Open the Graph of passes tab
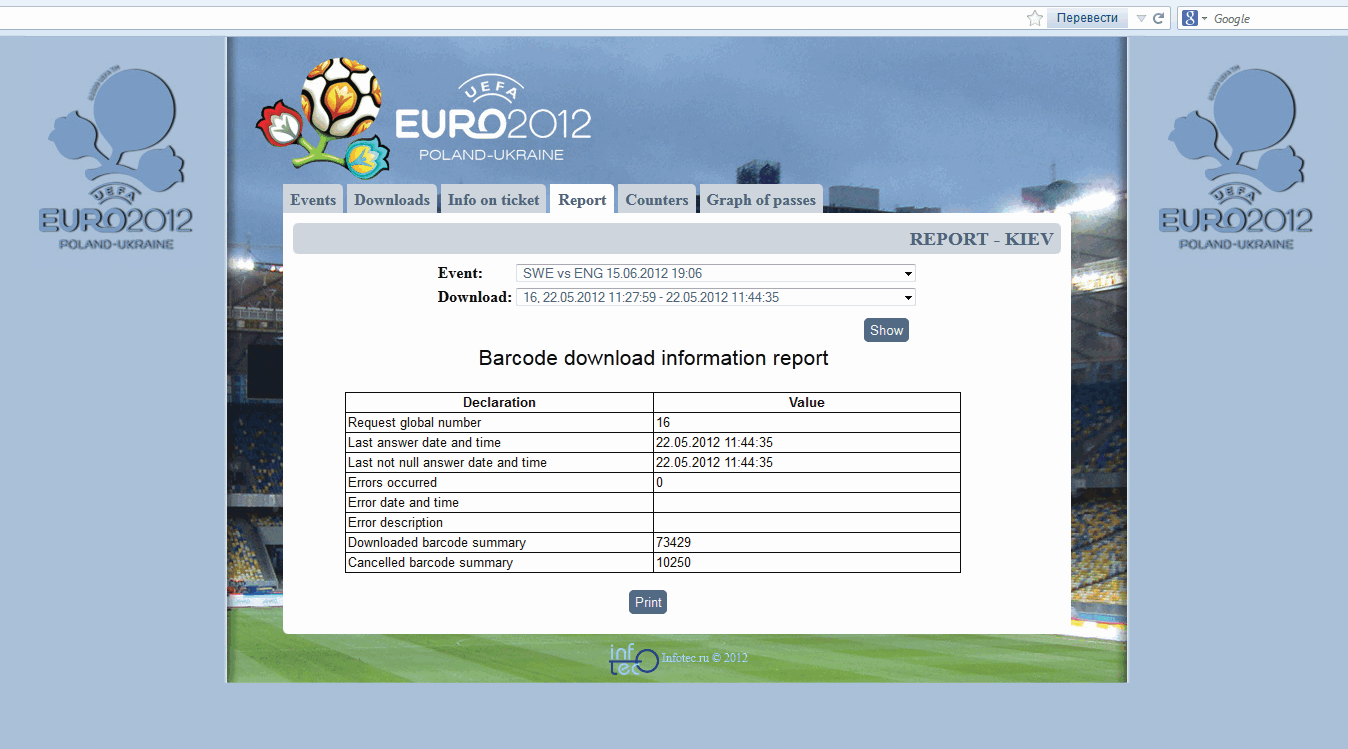The width and height of the screenshot is (1348, 749). pos(760,199)
